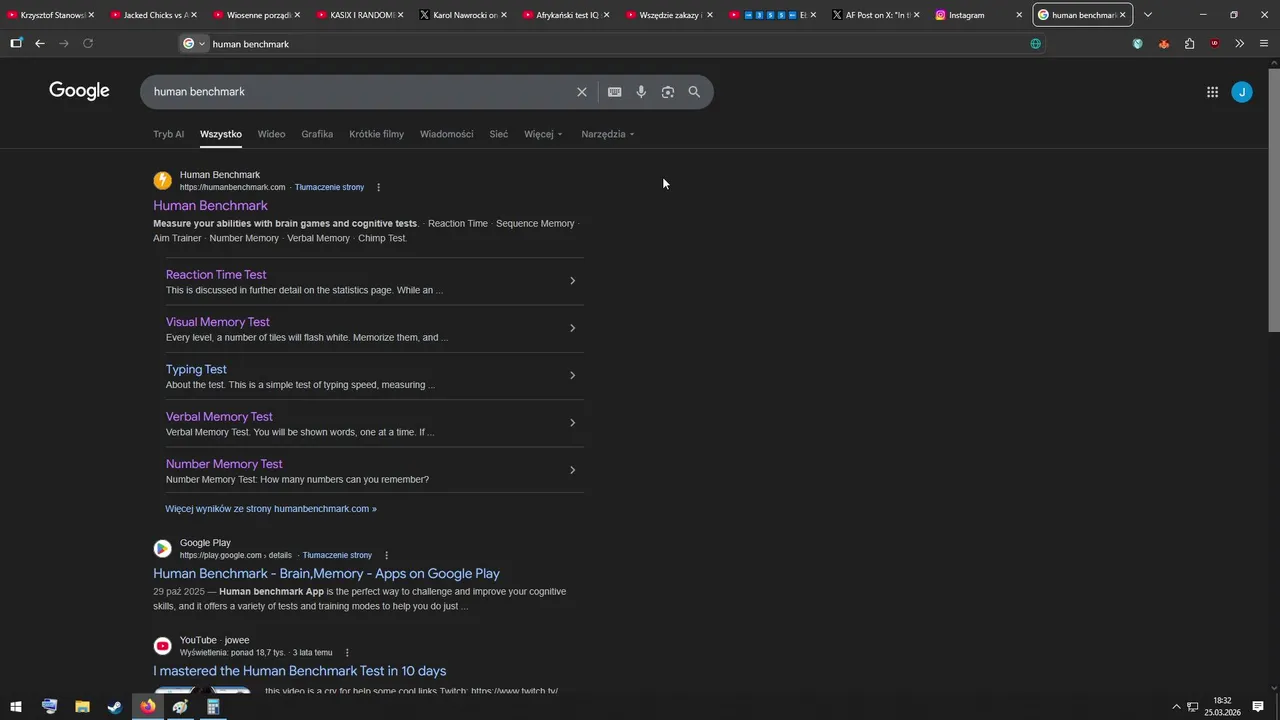
Task: Reload the page with the refresh icon
Action: tap(88, 44)
